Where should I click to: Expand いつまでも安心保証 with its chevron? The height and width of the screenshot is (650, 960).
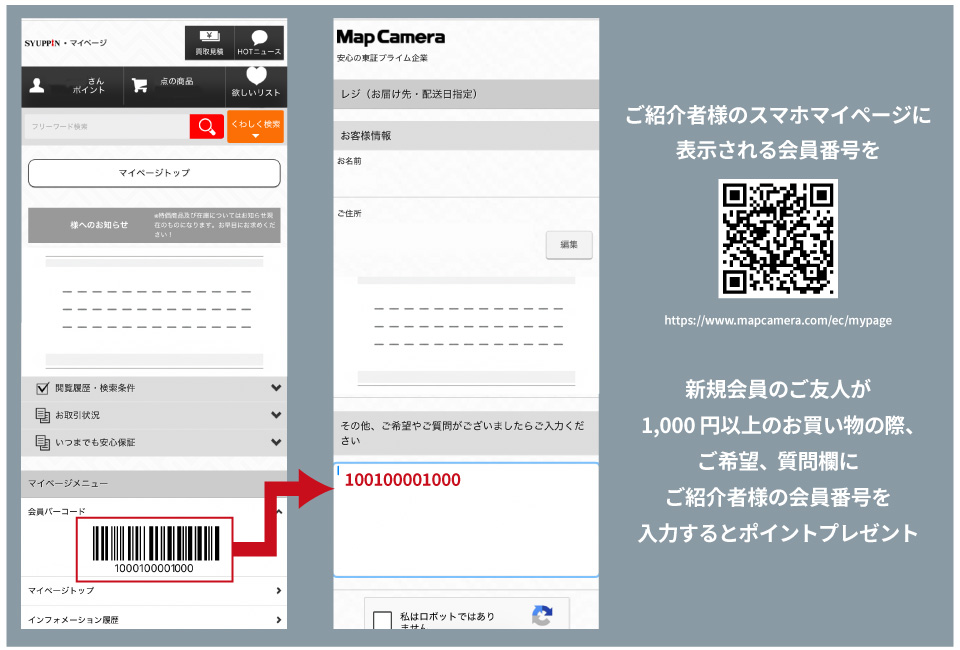coord(274,441)
